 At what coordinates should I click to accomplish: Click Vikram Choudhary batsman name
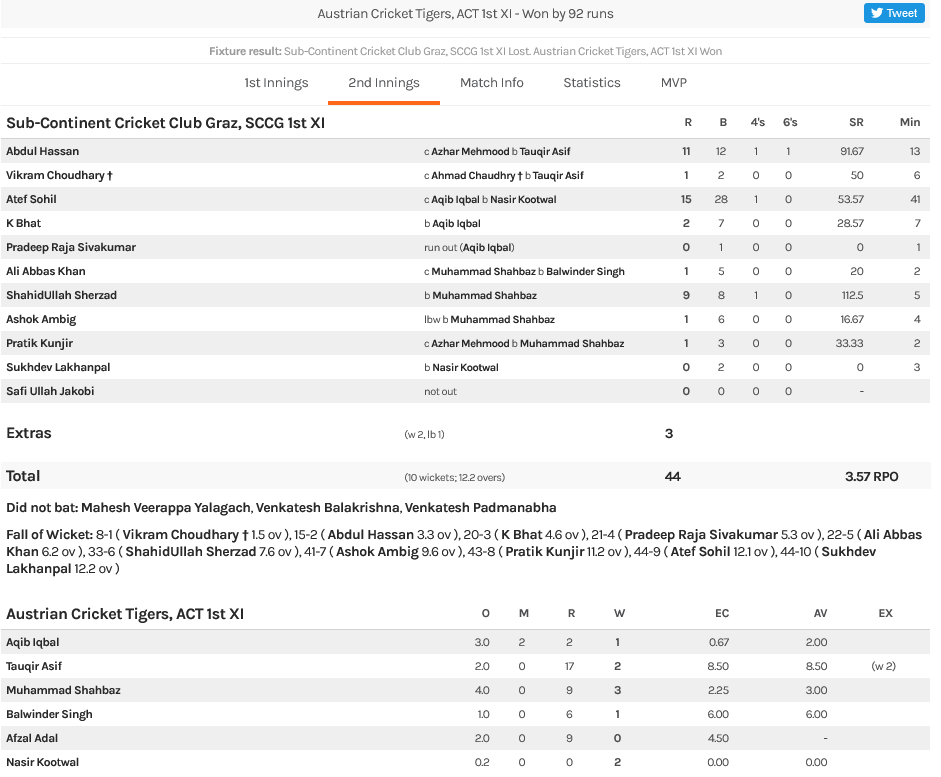coord(59,175)
